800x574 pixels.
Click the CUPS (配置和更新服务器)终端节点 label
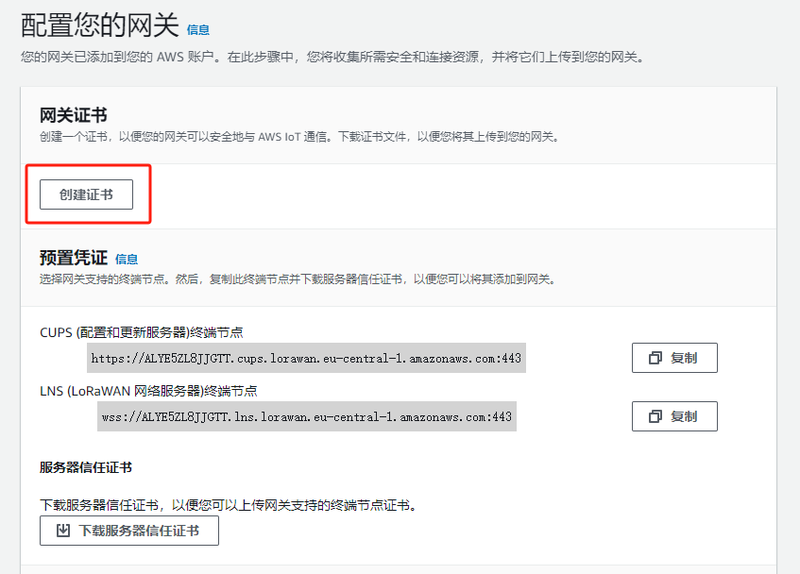(x=141, y=332)
